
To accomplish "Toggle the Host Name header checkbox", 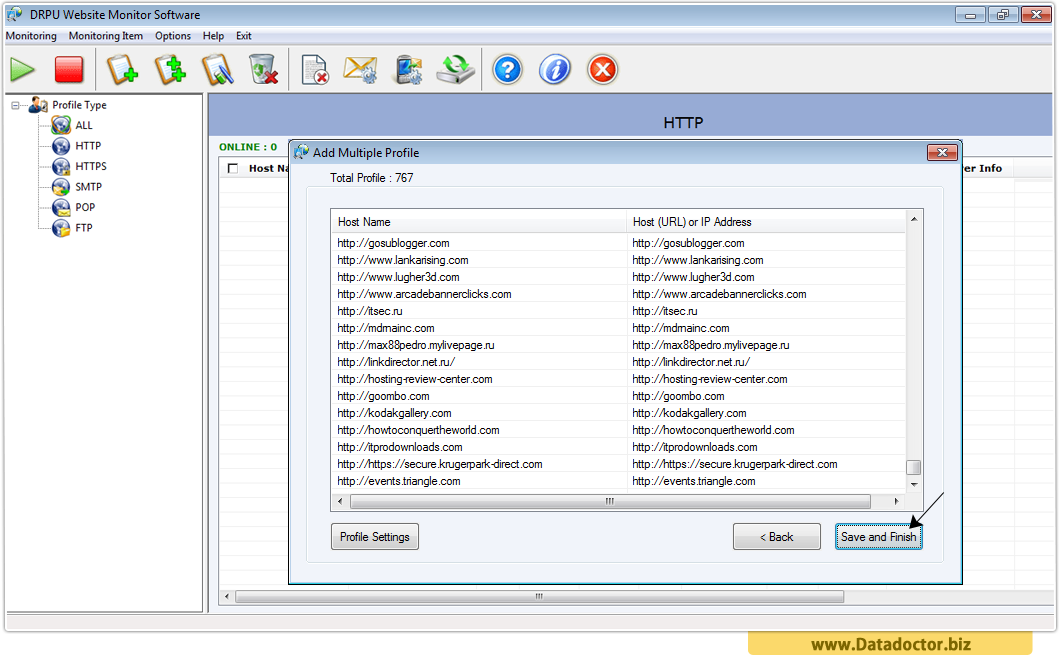I will pyautogui.click(x=233, y=168).
